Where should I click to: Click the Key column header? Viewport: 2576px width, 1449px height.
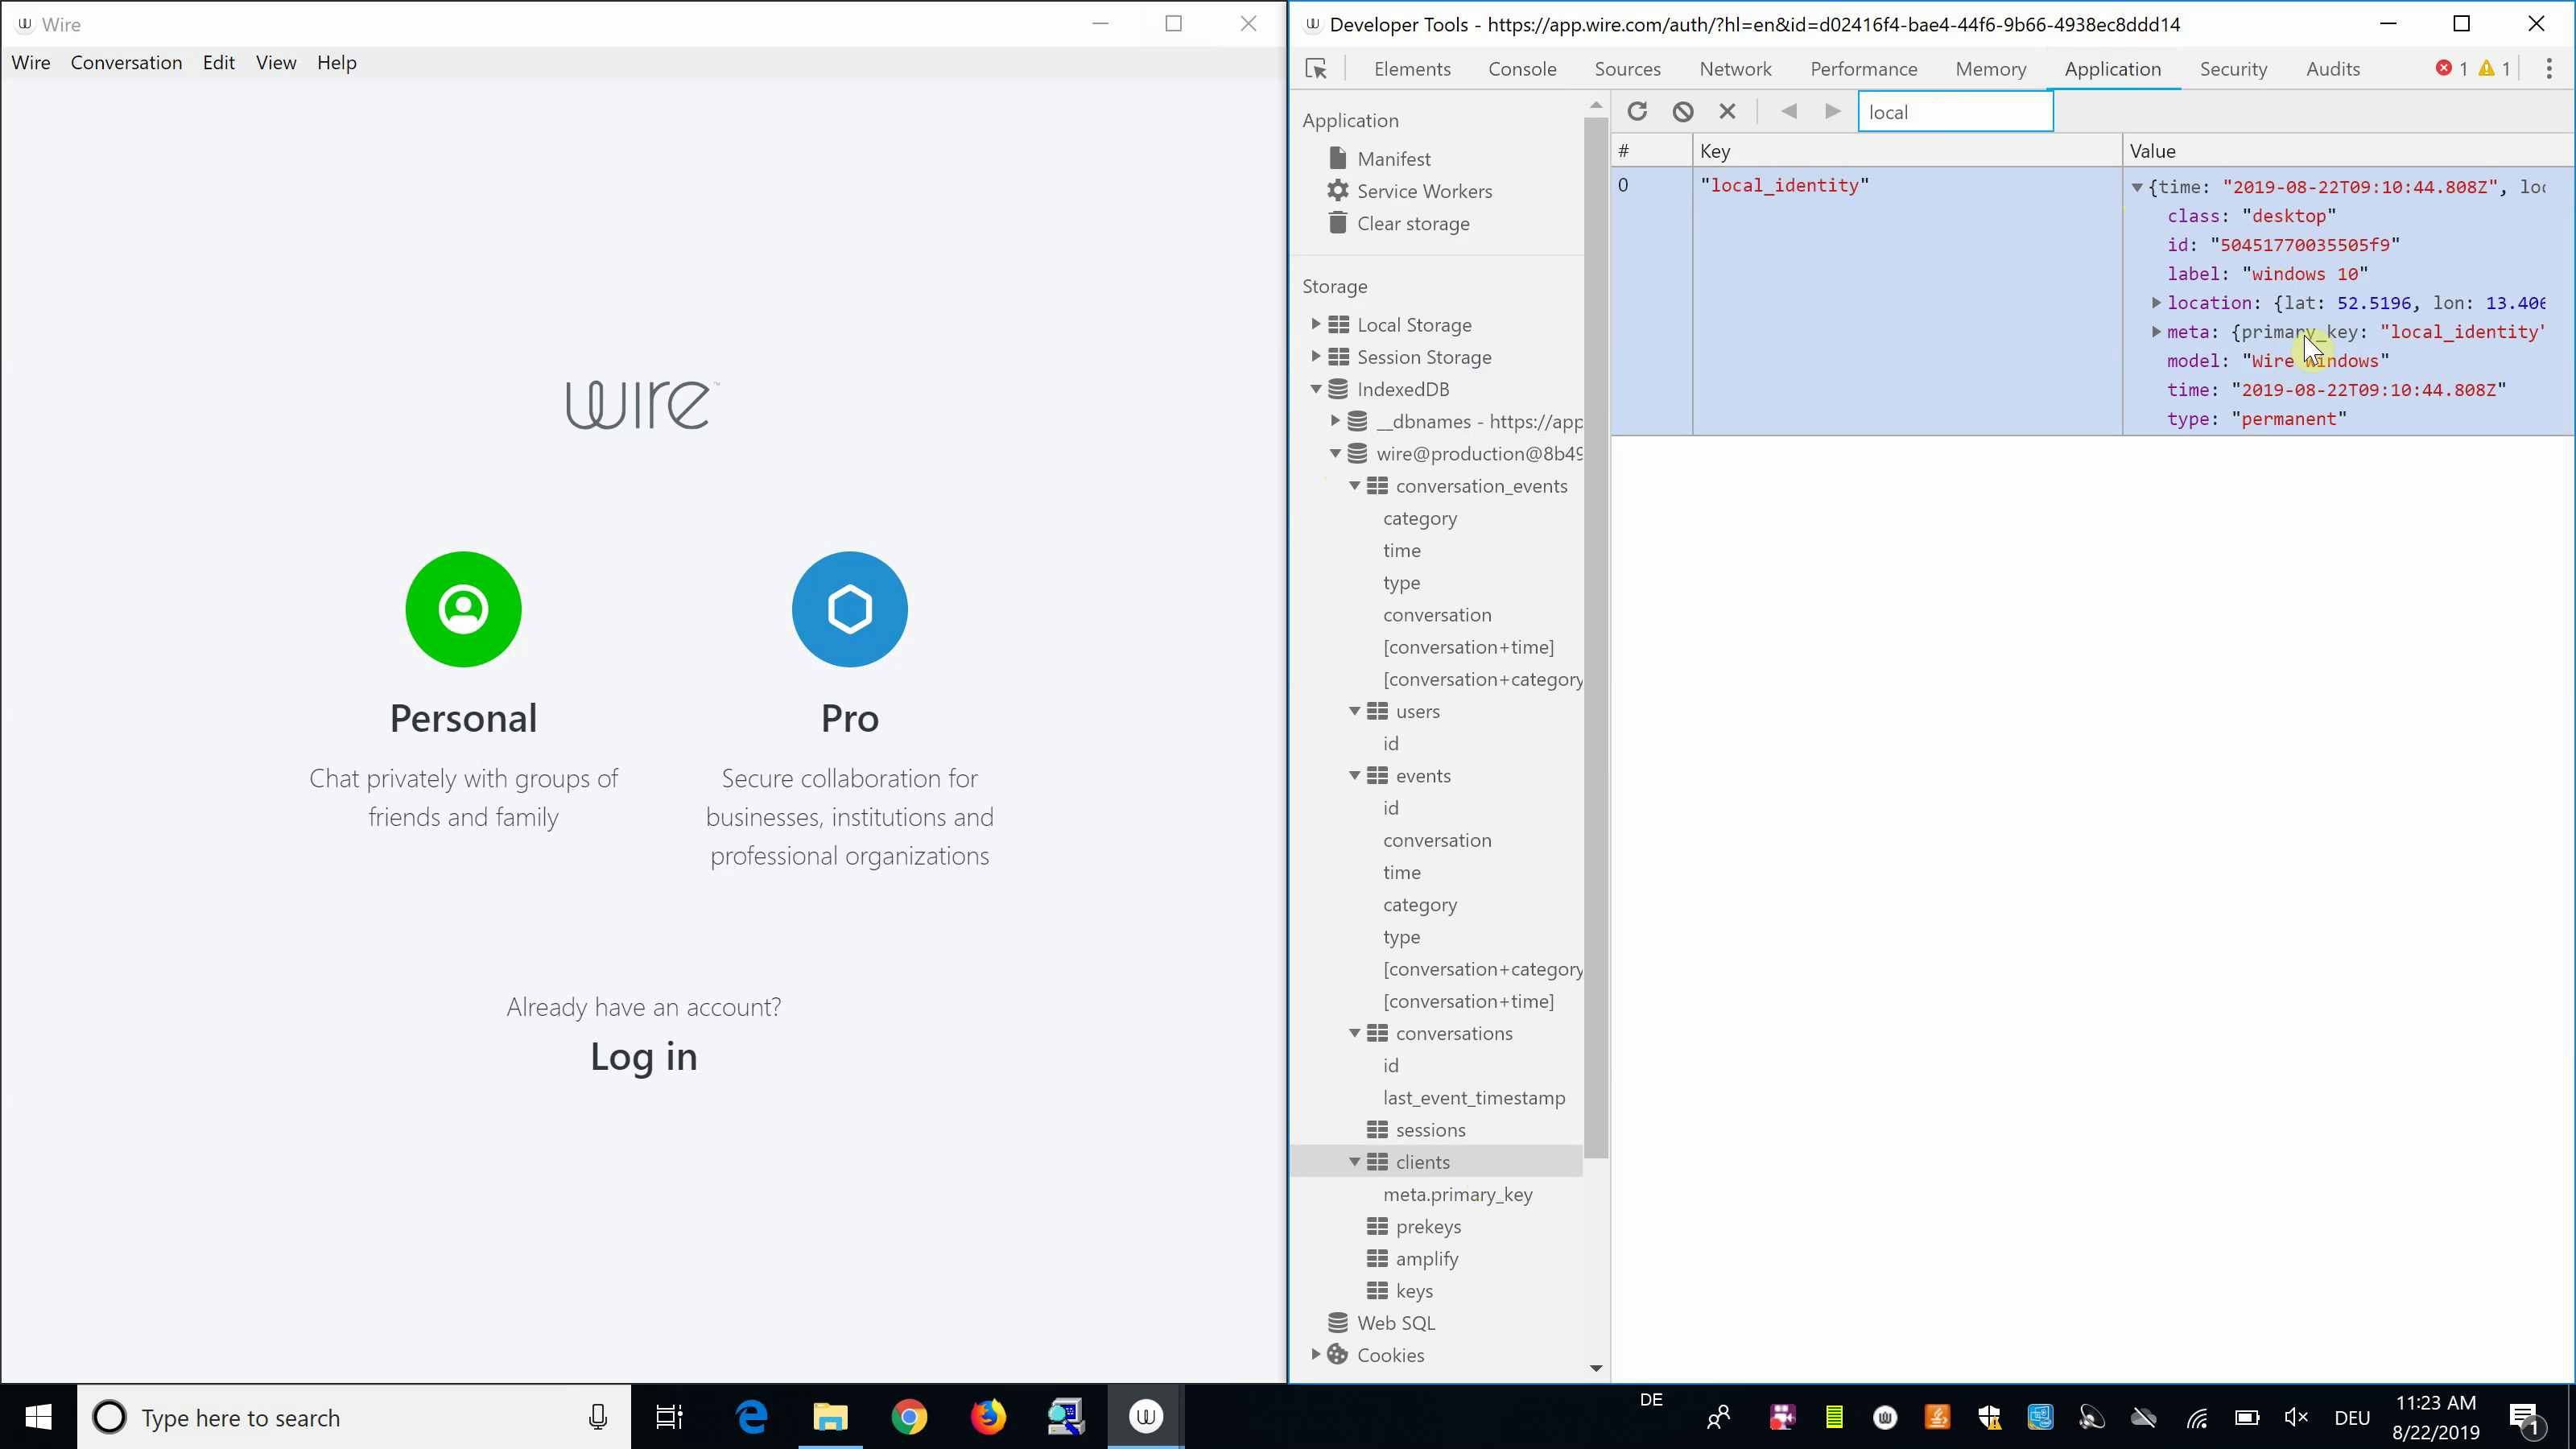1906,151
